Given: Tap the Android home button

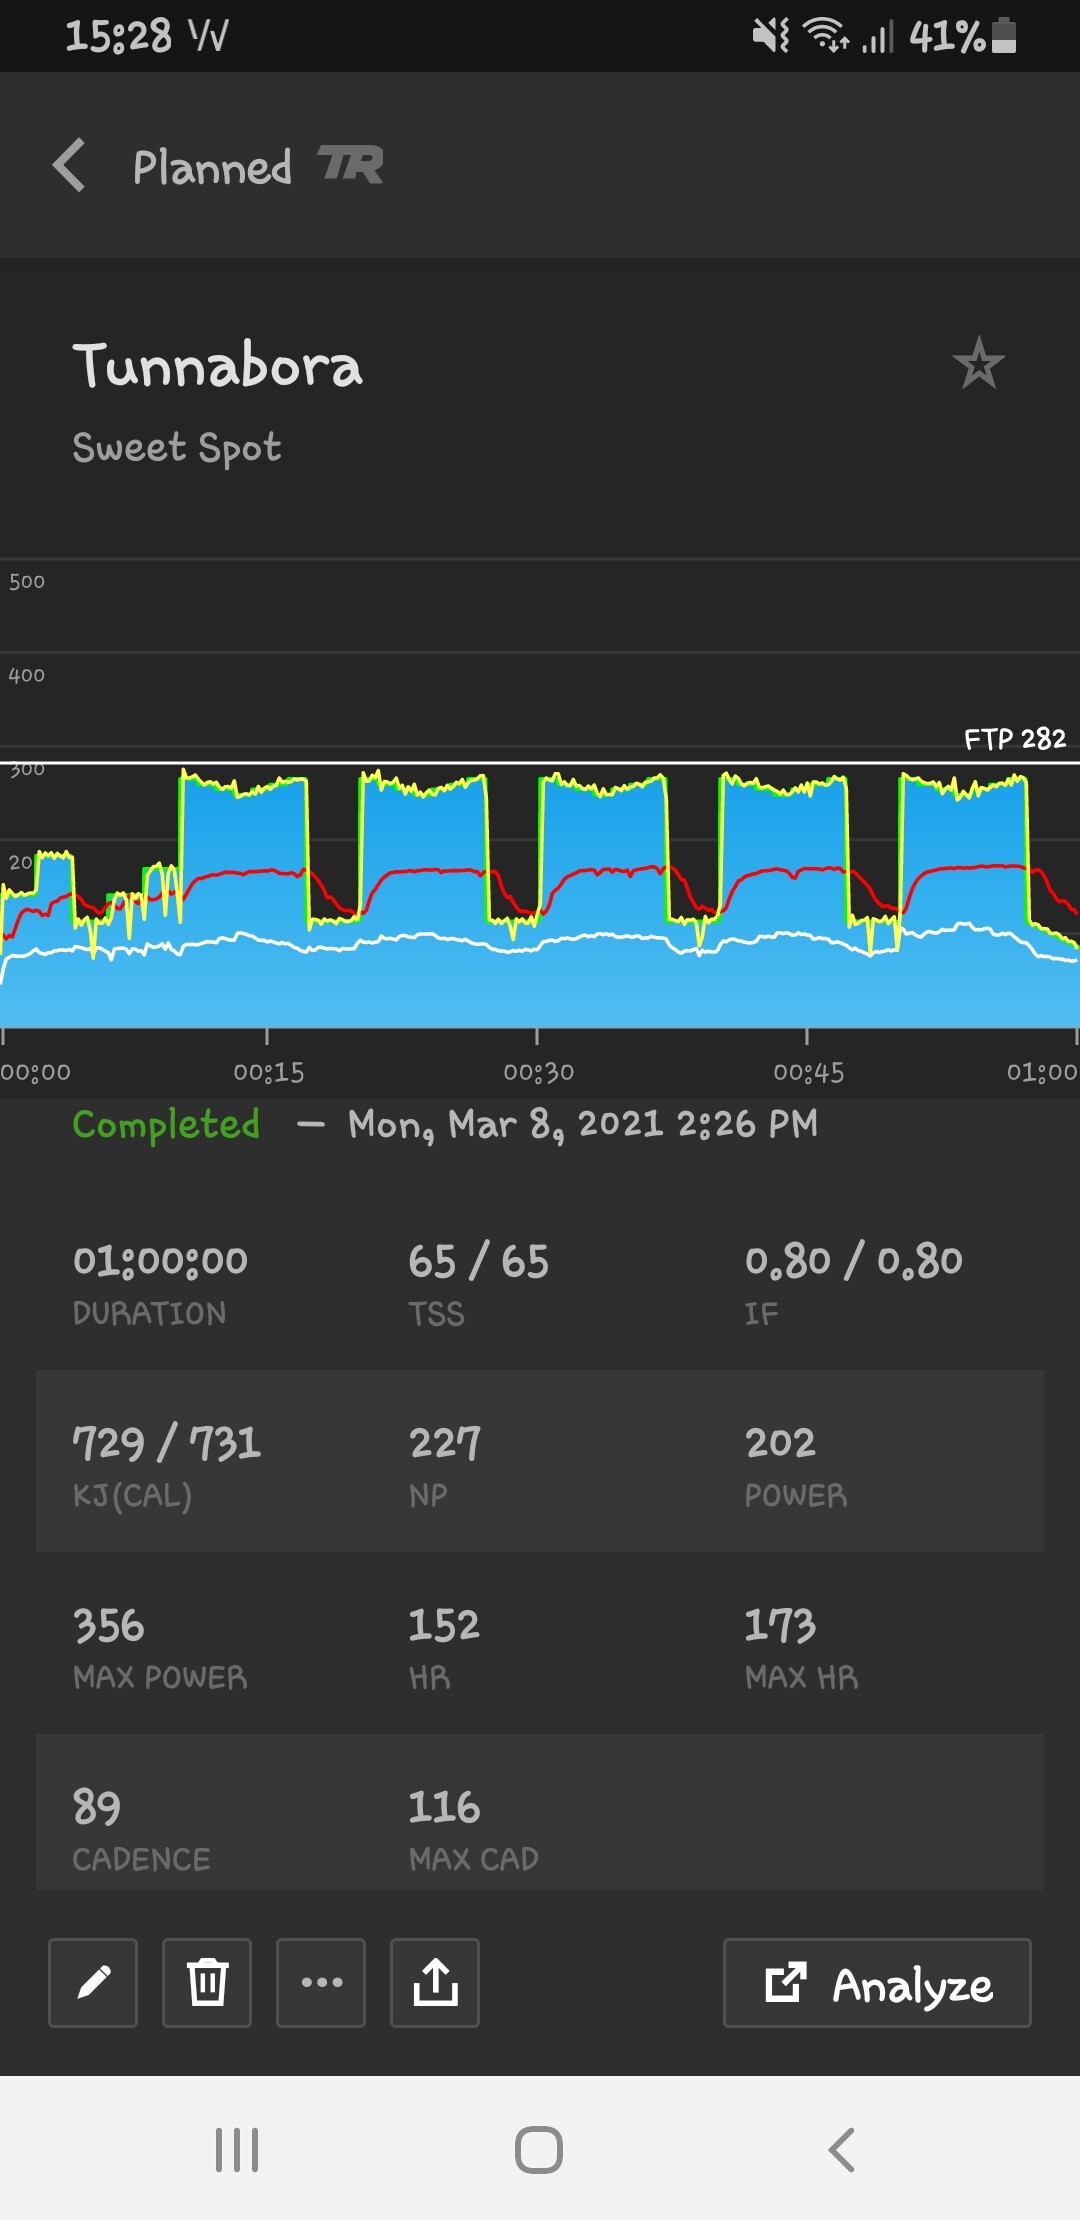Looking at the screenshot, I should click(539, 2149).
